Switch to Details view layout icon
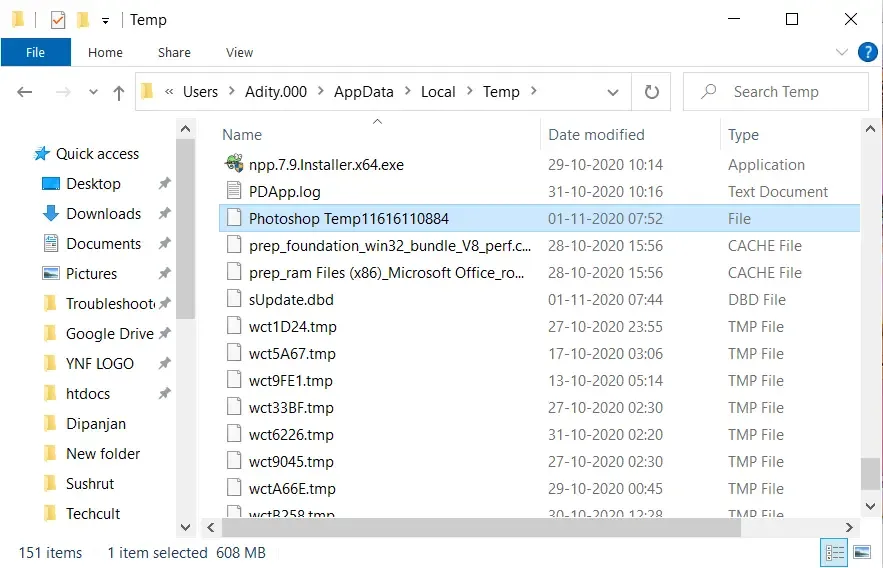883x568 pixels. point(834,553)
